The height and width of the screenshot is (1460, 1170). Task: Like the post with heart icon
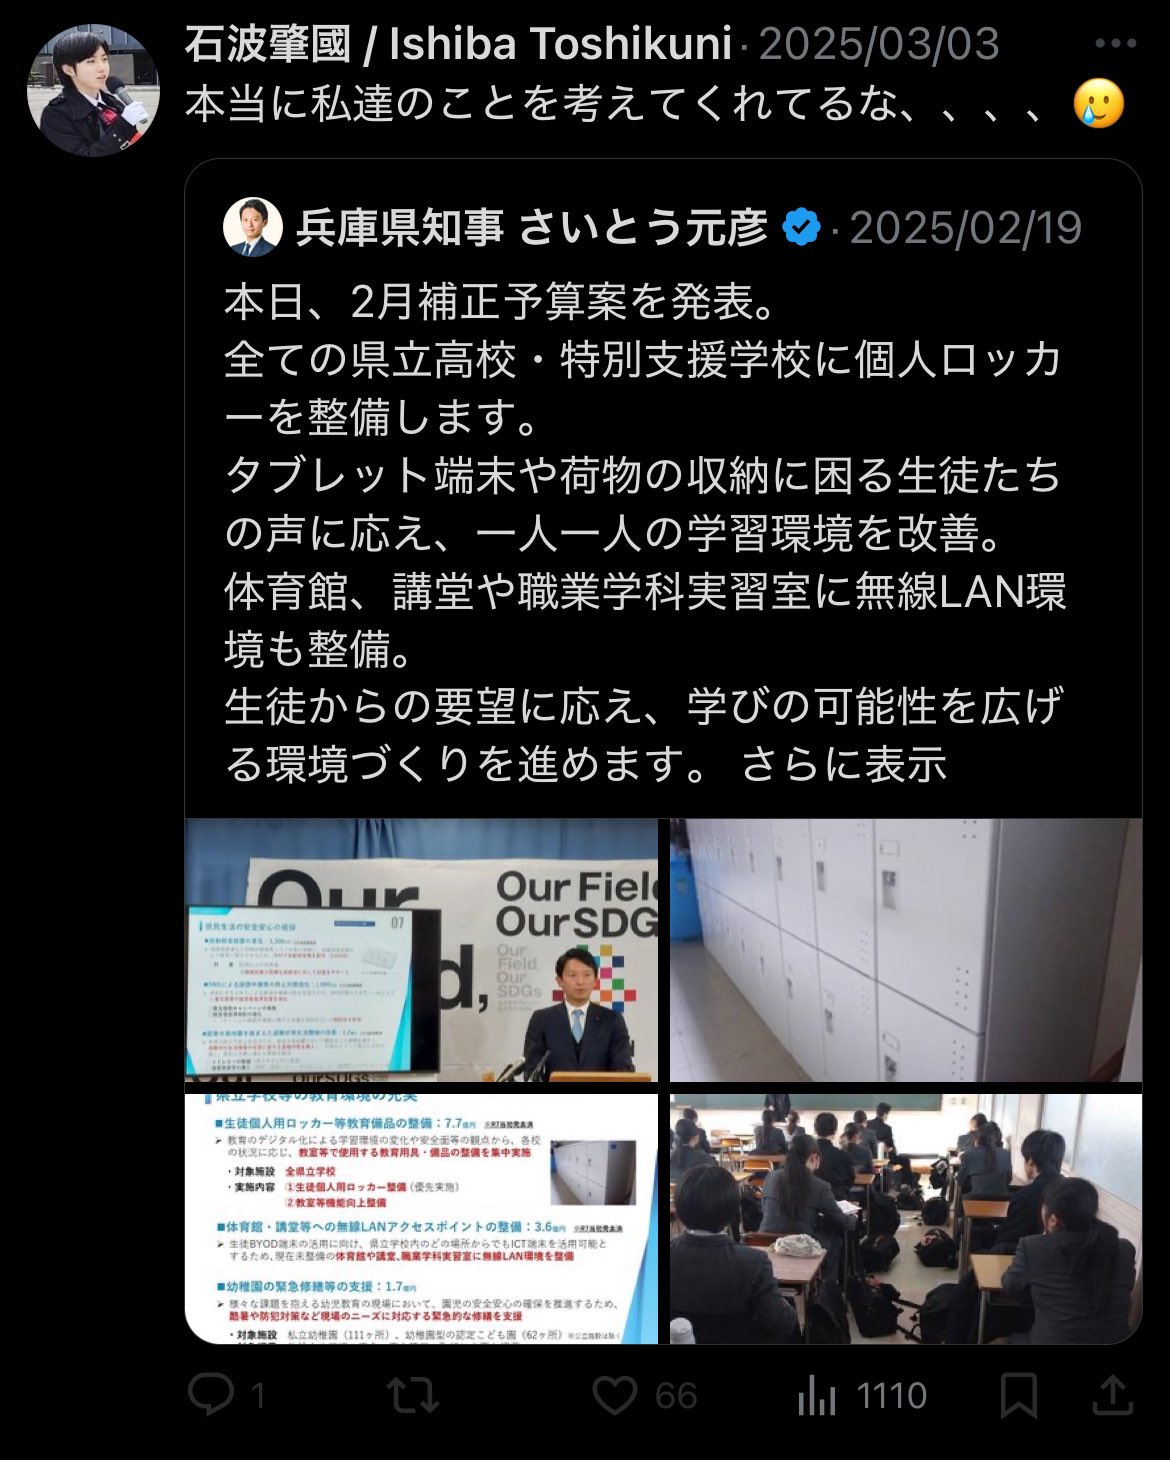pyautogui.click(x=615, y=1395)
